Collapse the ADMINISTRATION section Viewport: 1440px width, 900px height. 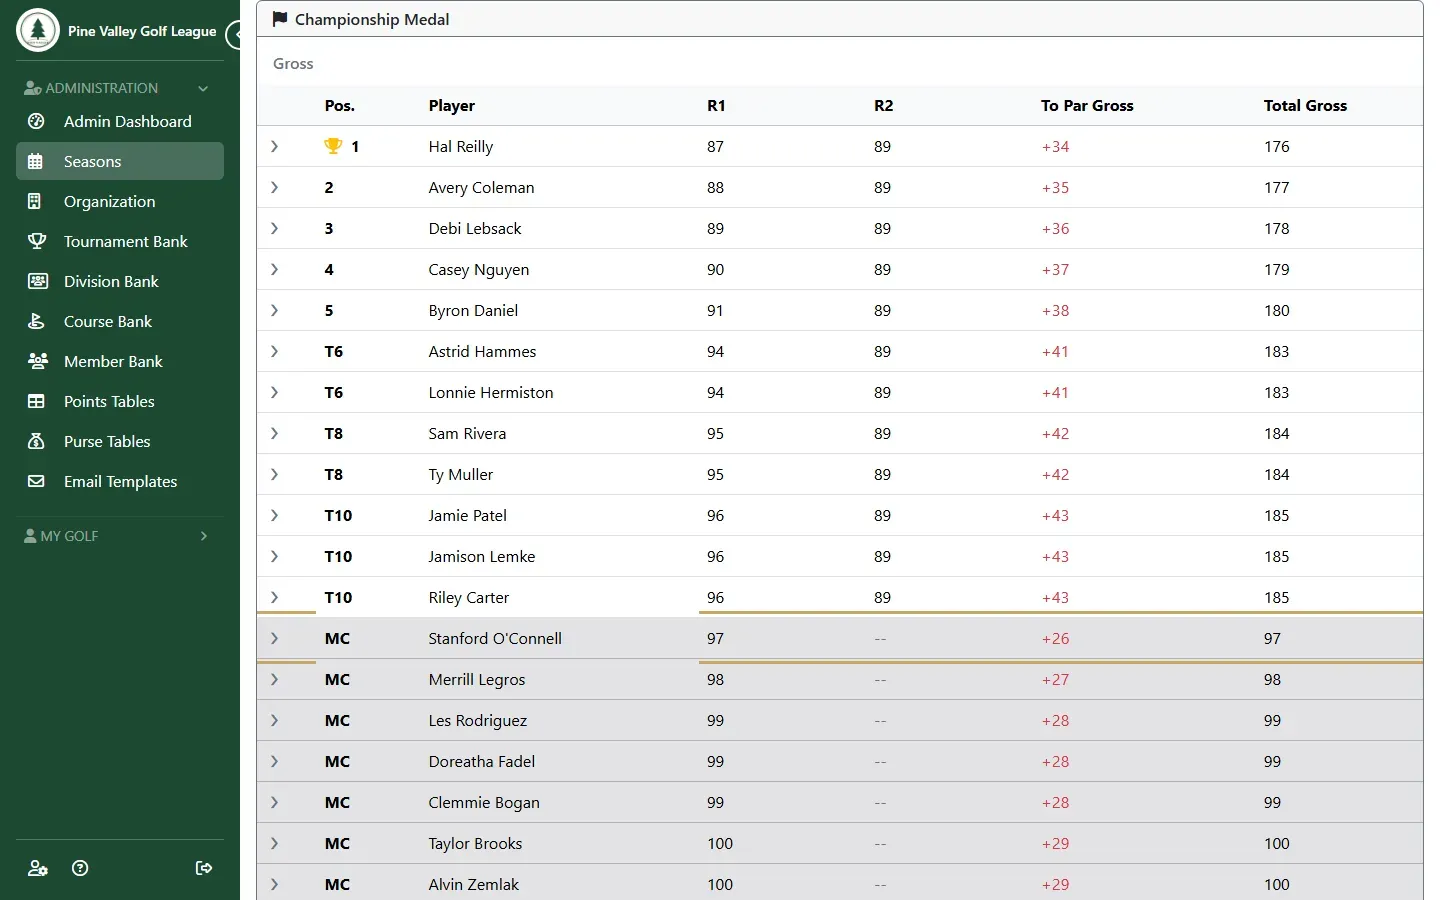[203, 88]
